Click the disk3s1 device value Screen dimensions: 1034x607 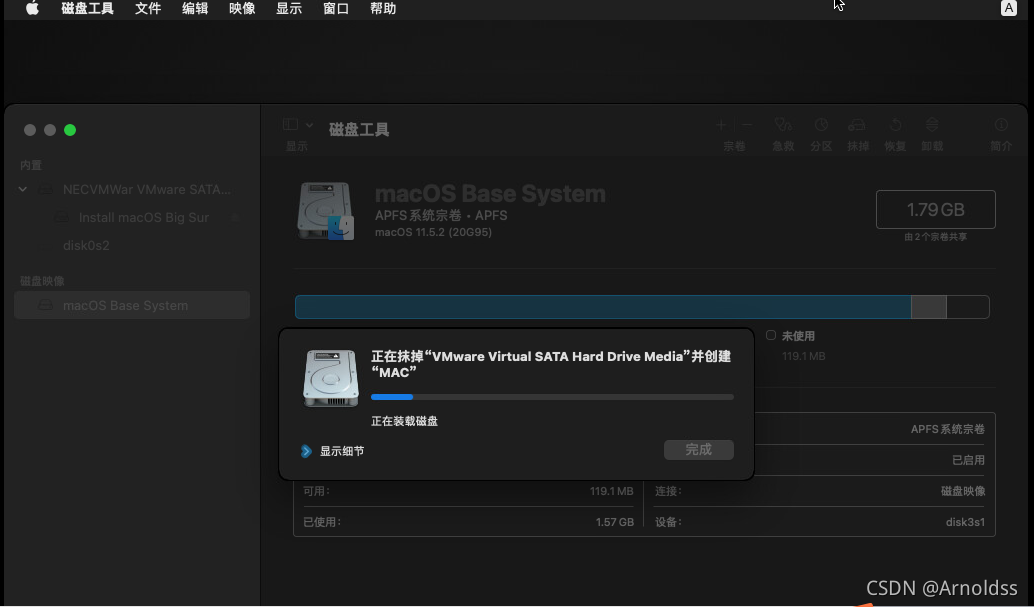(x=965, y=522)
